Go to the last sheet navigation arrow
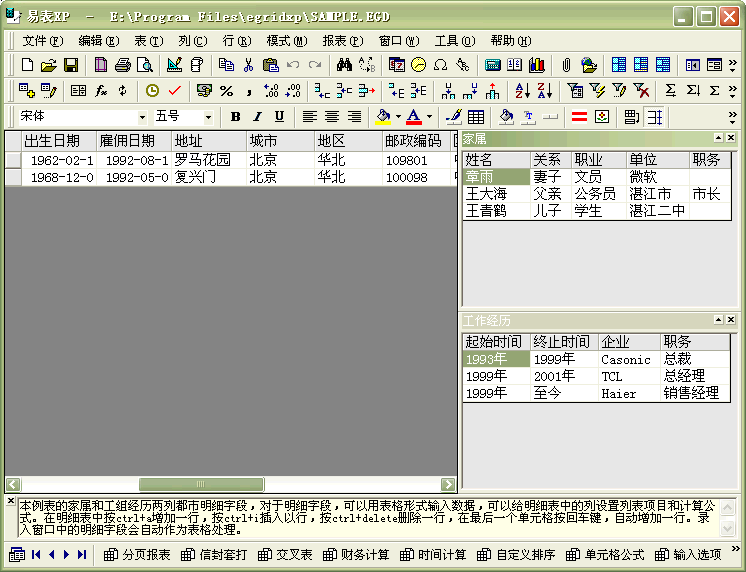The image size is (746, 572). (x=82, y=554)
